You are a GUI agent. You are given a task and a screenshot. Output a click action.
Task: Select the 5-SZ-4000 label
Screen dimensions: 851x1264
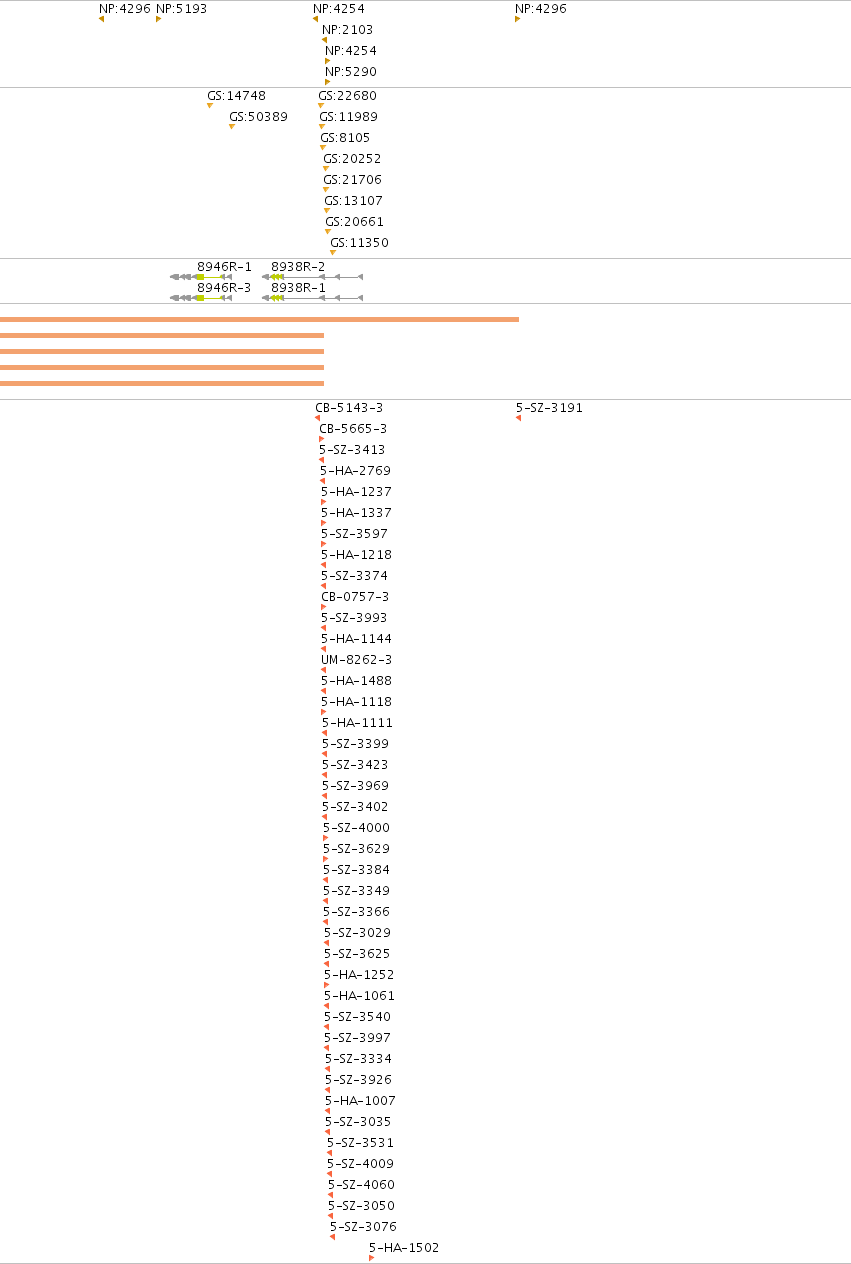(357, 827)
